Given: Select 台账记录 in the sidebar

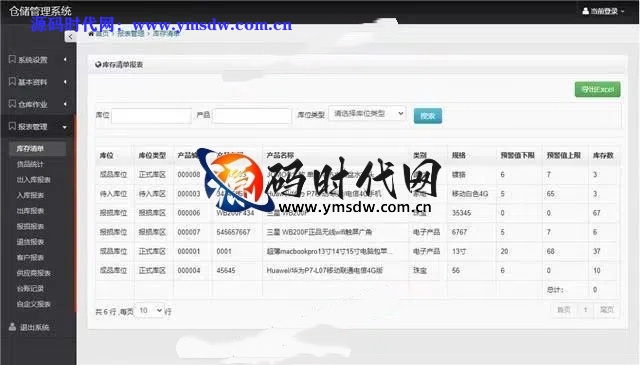Looking at the screenshot, I should coord(30,289).
